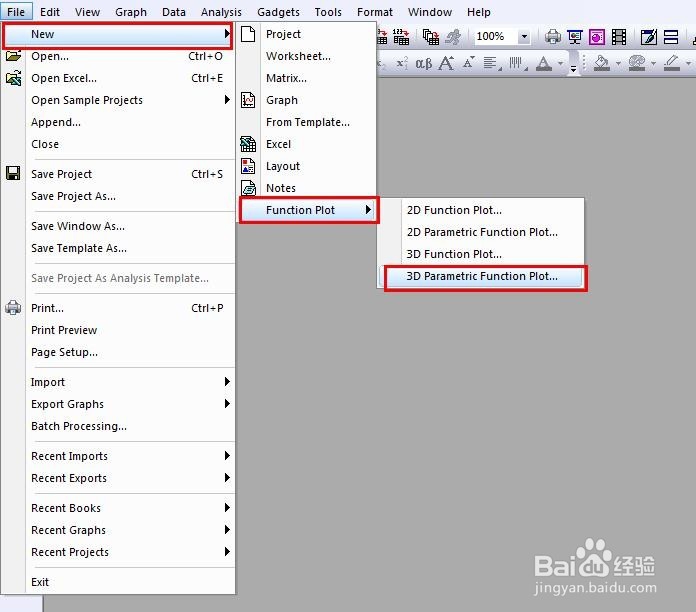
Task: Click the Fill Color bucket swatch
Action: (601, 63)
